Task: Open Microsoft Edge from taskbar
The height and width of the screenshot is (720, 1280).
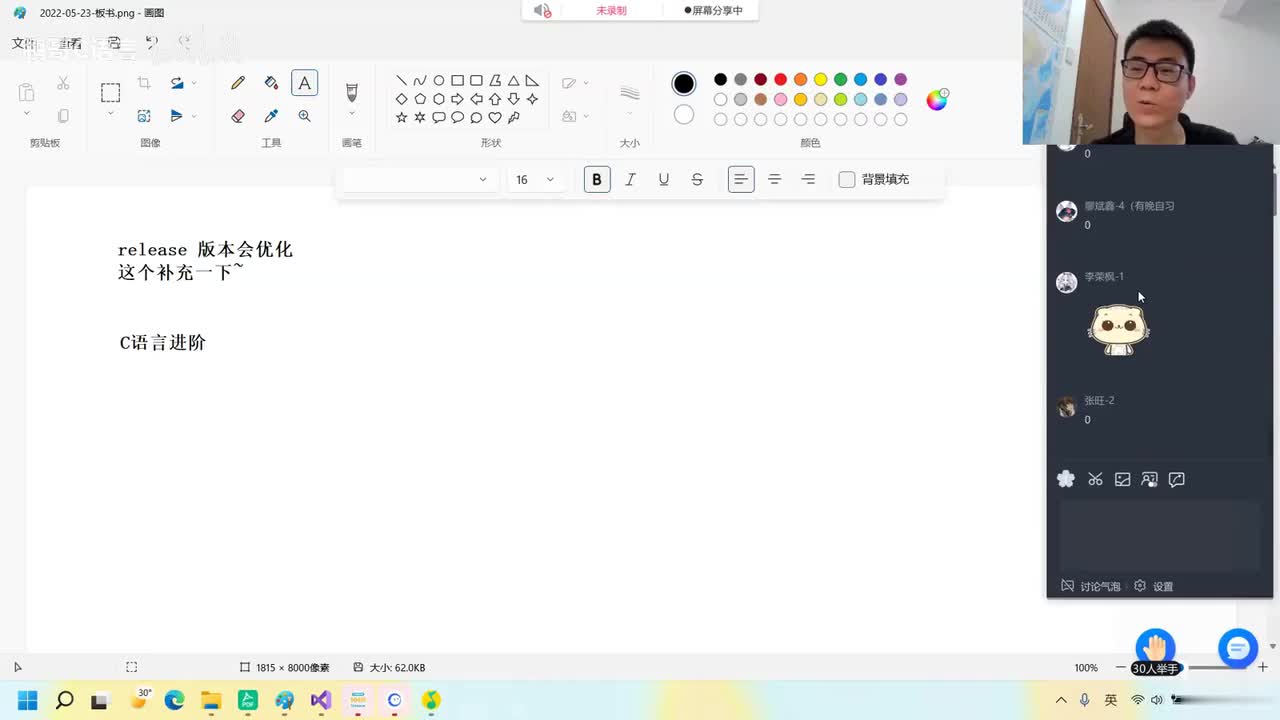Action: coord(174,700)
